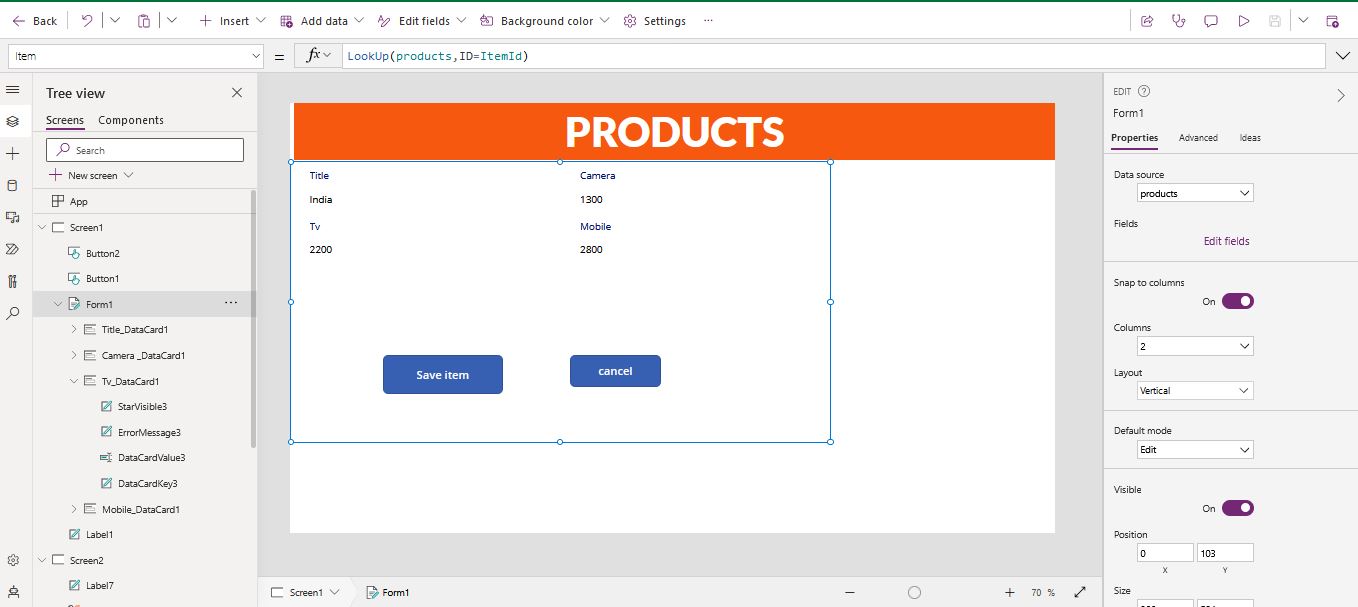
Task: Open the Insert pane from left rail
Action: pyautogui.click(x=14, y=153)
